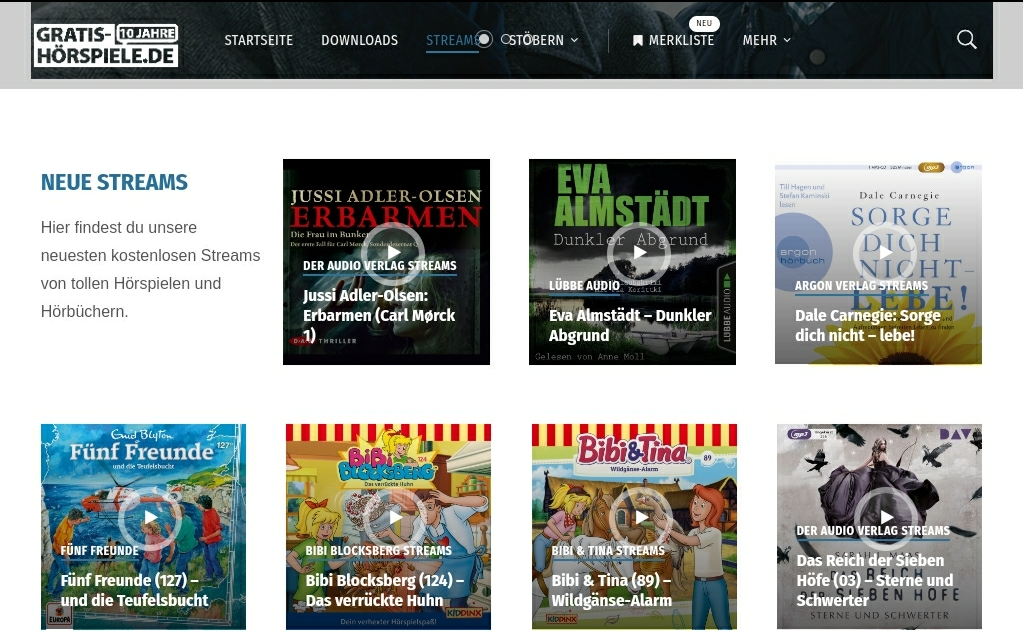The height and width of the screenshot is (640, 1023).
Task: Open title 'Bibi & Tina (89) – Wildgänse-Alarm'
Action: pos(611,590)
